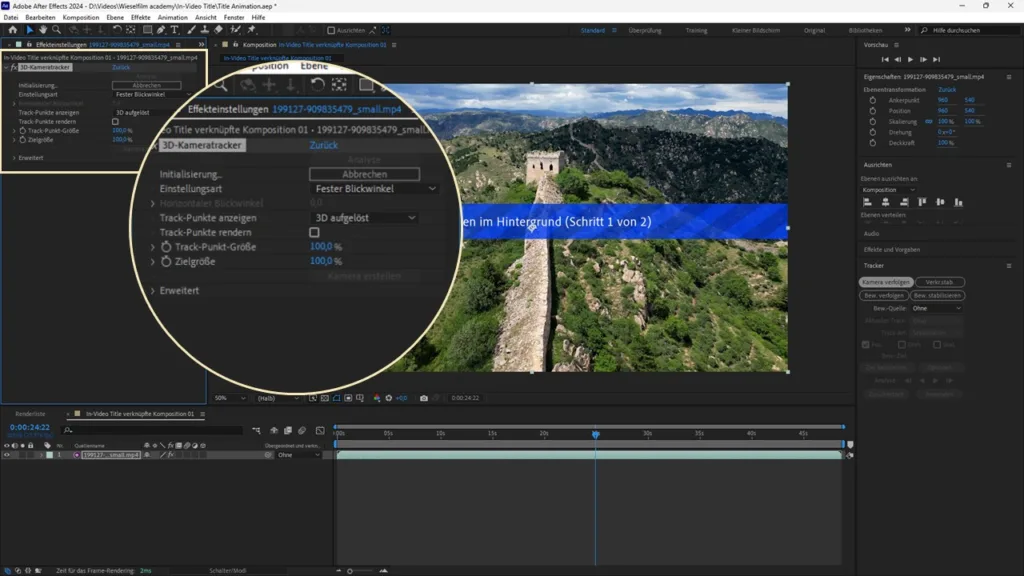Image resolution: width=1024 pixels, height=576 pixels.
Task: Open the Fenster menu
Action: coord(234,18)
